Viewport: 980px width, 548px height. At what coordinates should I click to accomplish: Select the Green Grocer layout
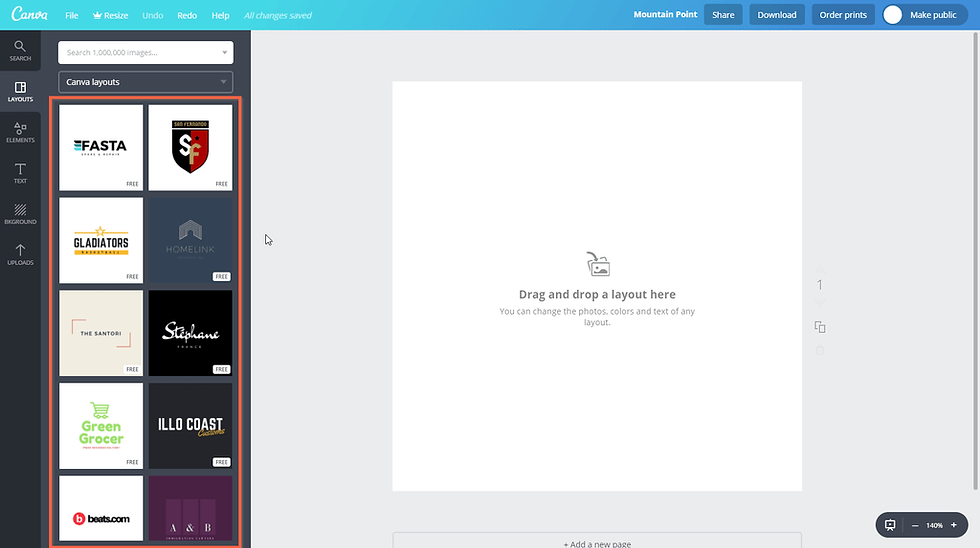[101, 426]
